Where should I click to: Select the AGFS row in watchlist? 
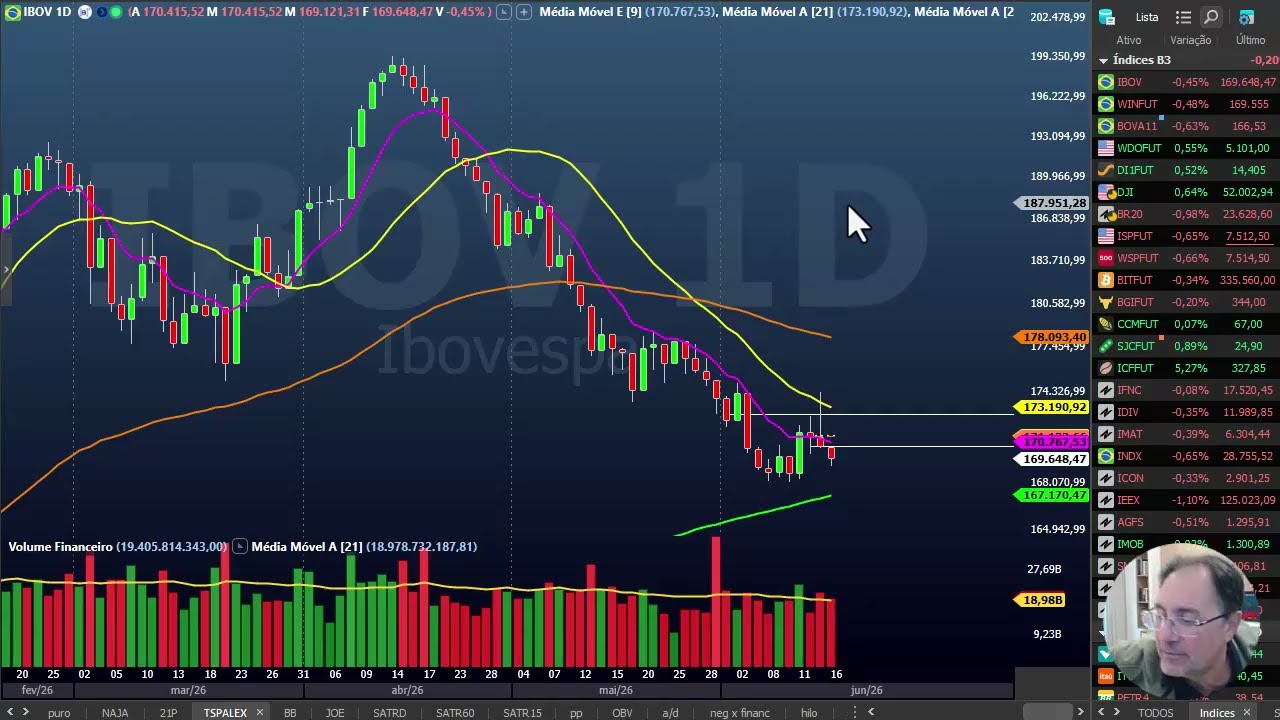click(1188, 522)
